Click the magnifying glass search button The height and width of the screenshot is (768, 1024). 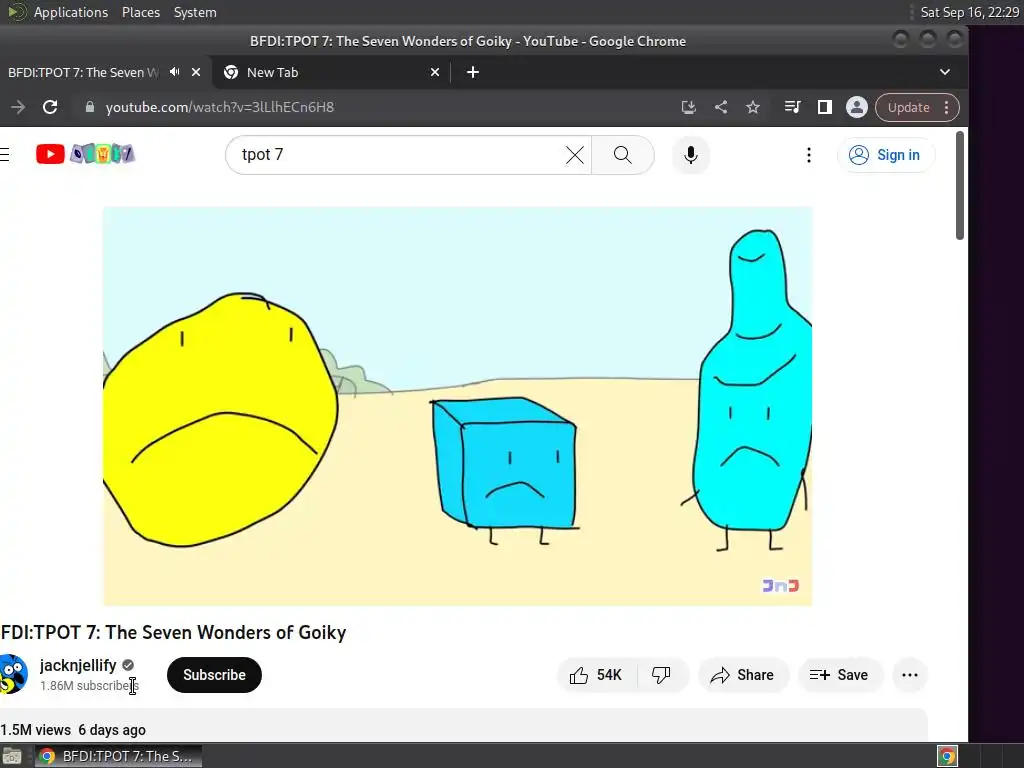click(622, 155)
